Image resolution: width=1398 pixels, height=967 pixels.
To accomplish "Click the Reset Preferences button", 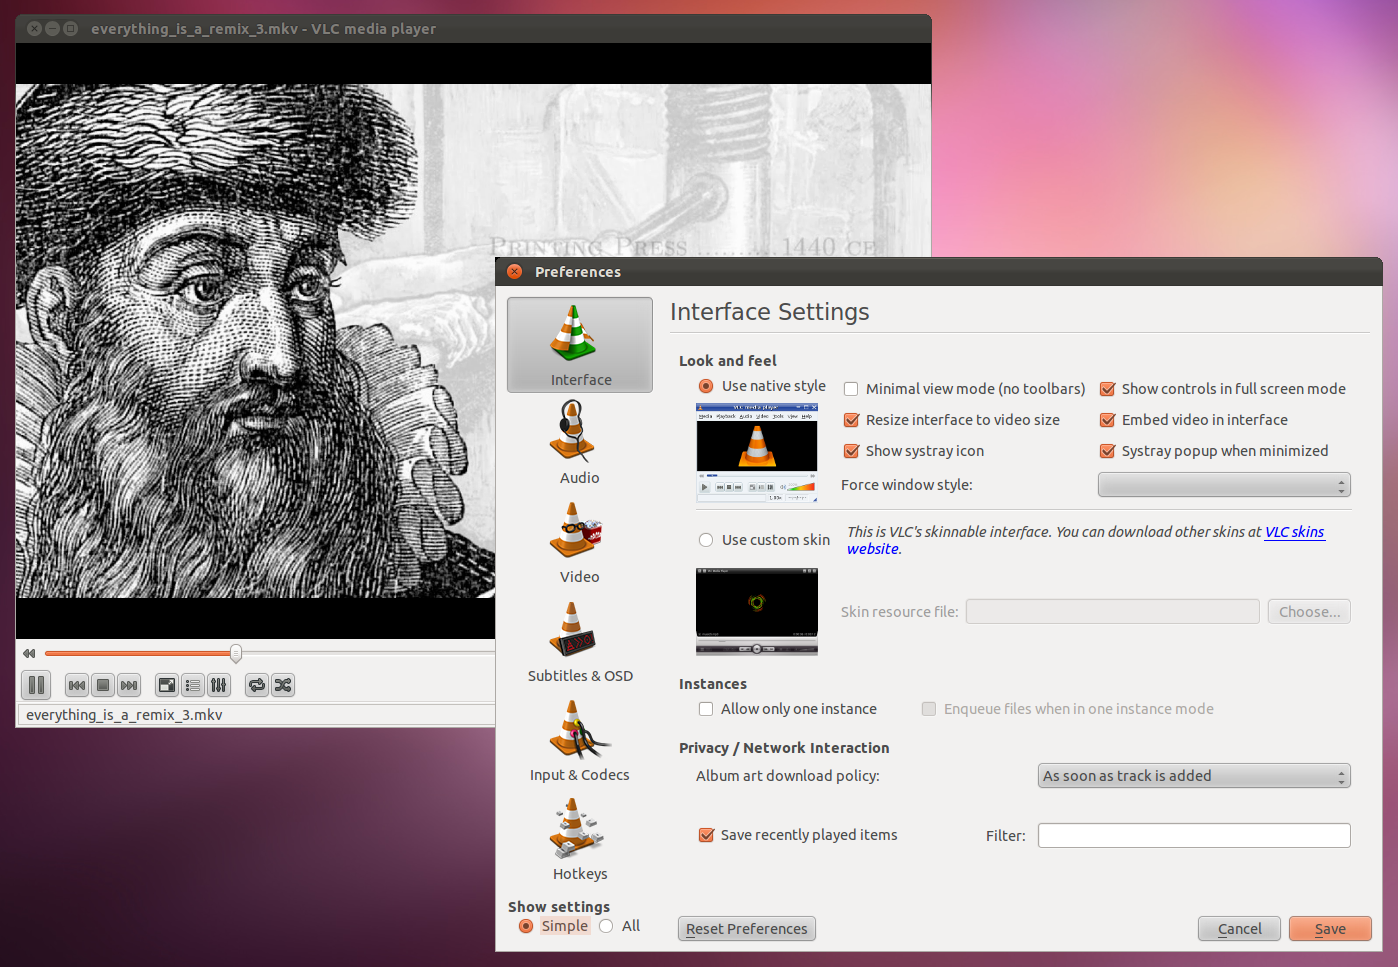I will click(x=747, y=929).
